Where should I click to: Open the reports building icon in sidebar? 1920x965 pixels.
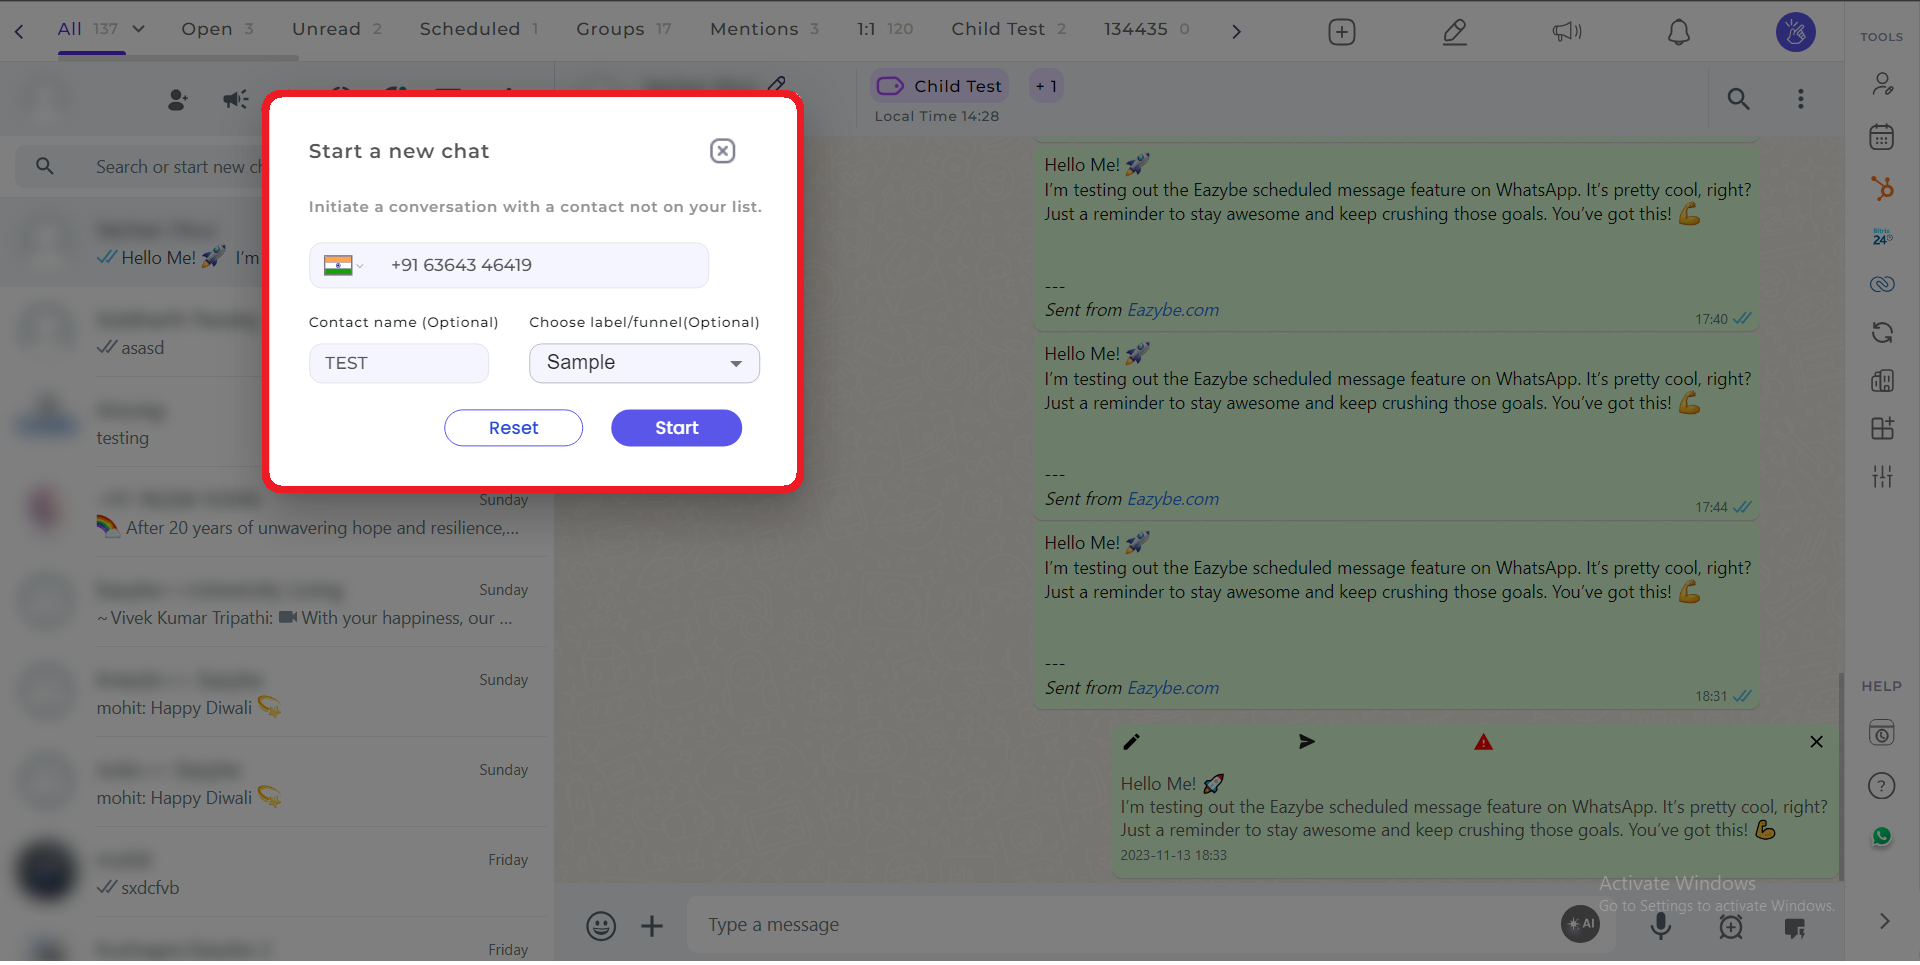pos(1882,380)
